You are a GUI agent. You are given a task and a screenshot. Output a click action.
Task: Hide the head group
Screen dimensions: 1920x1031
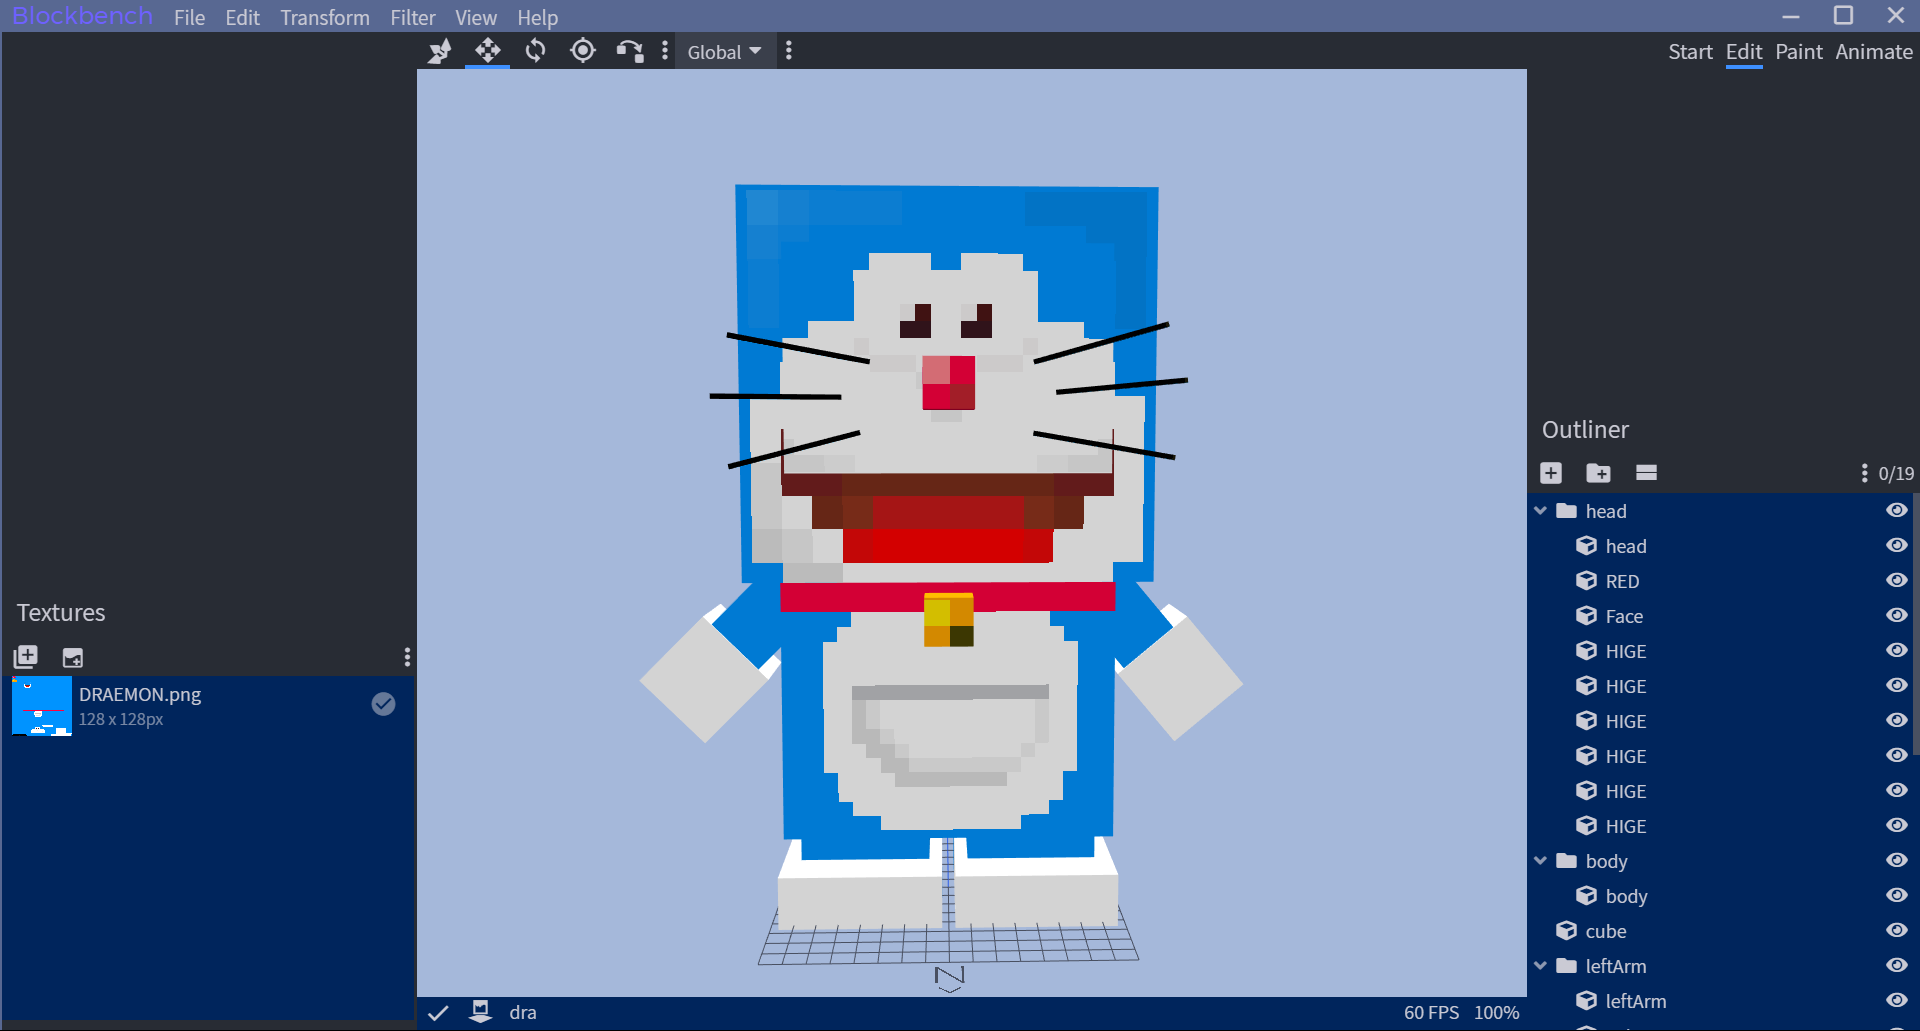click(1896, 511)
